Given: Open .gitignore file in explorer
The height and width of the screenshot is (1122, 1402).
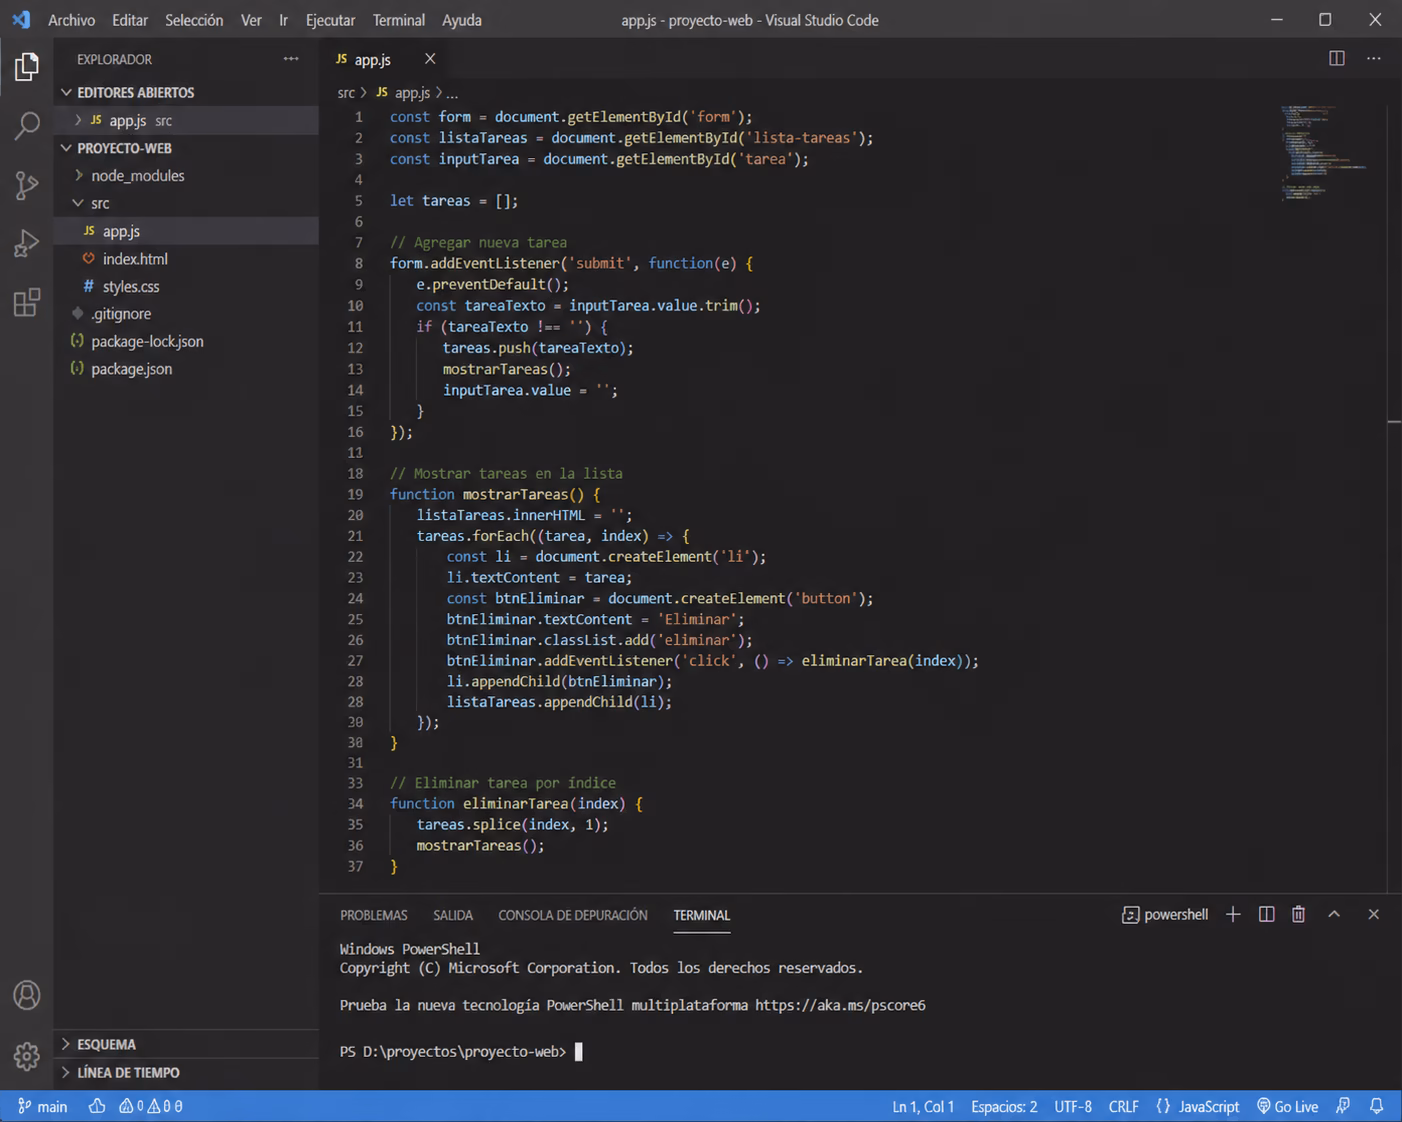Looking at the screenshot, I should coord(186,313).
